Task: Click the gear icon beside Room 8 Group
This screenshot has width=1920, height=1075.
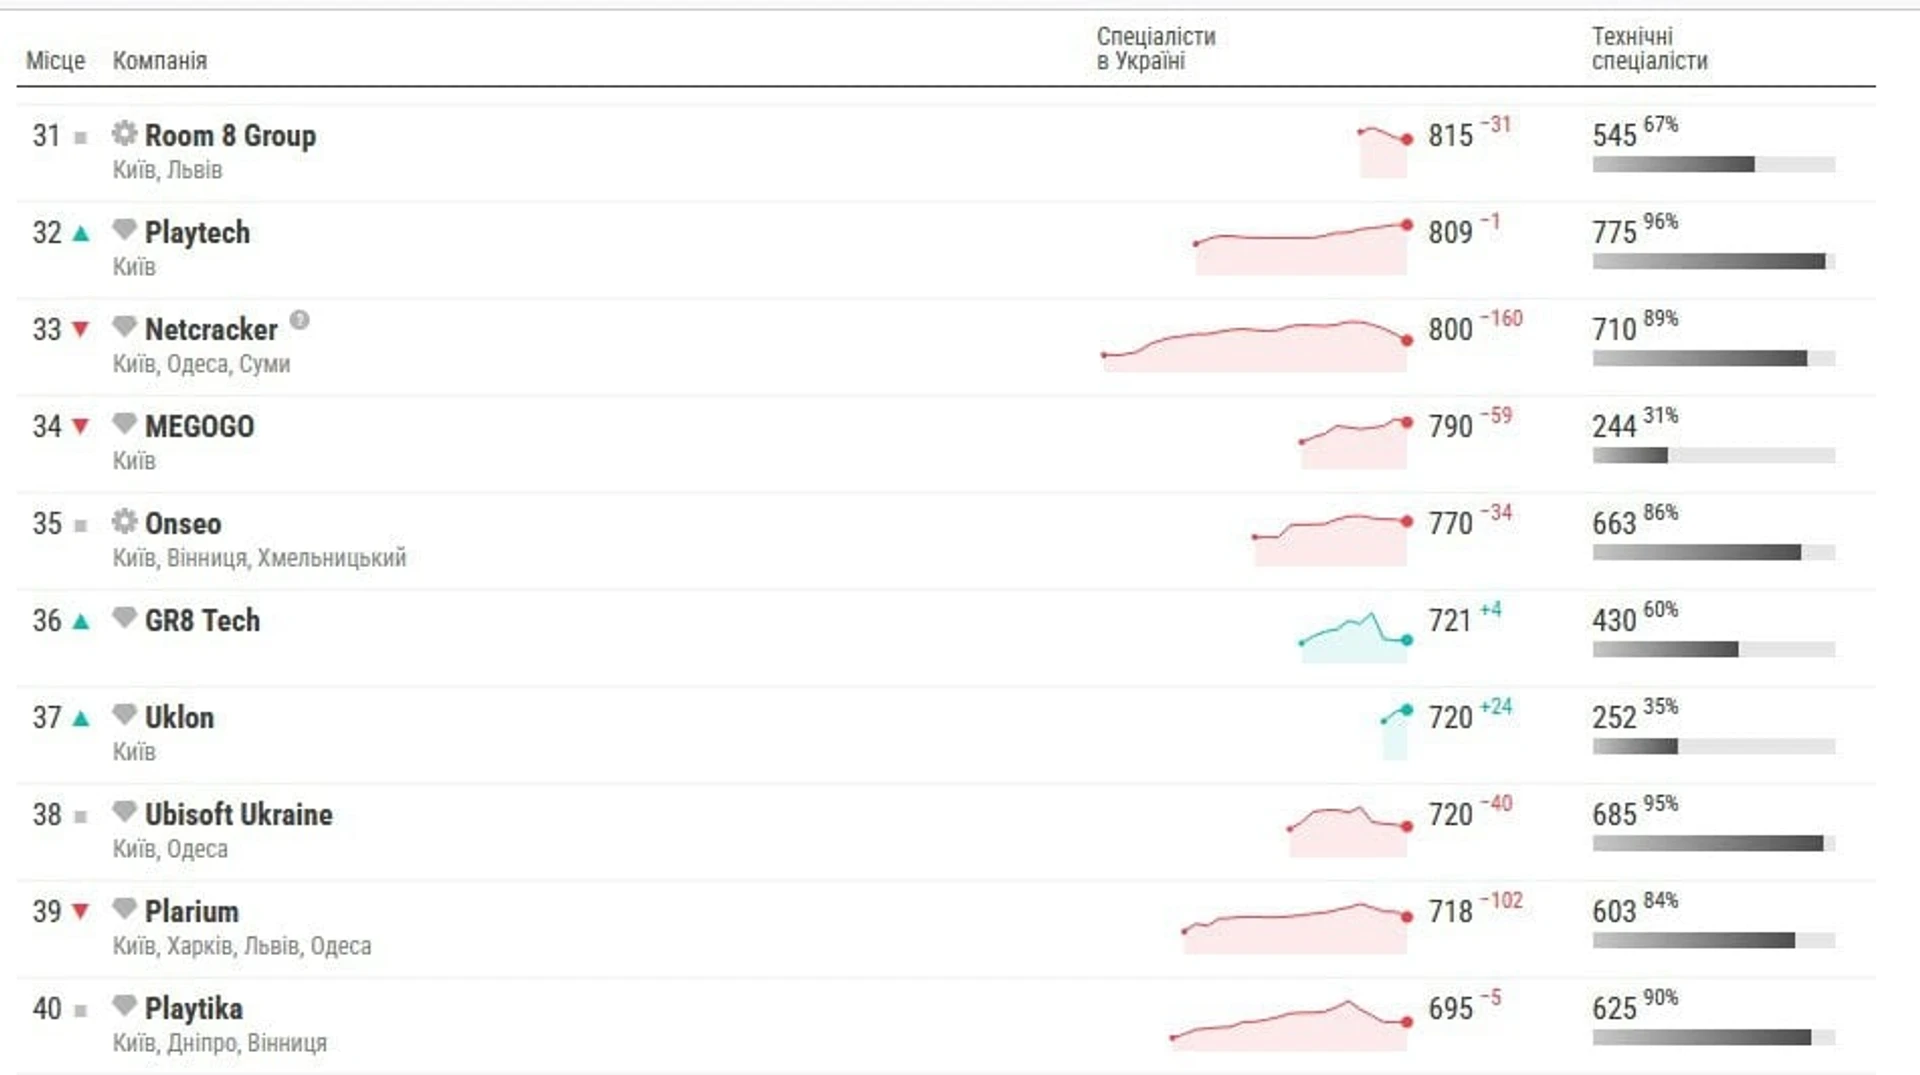Action: pyautogui.click(x=124, y=133)
